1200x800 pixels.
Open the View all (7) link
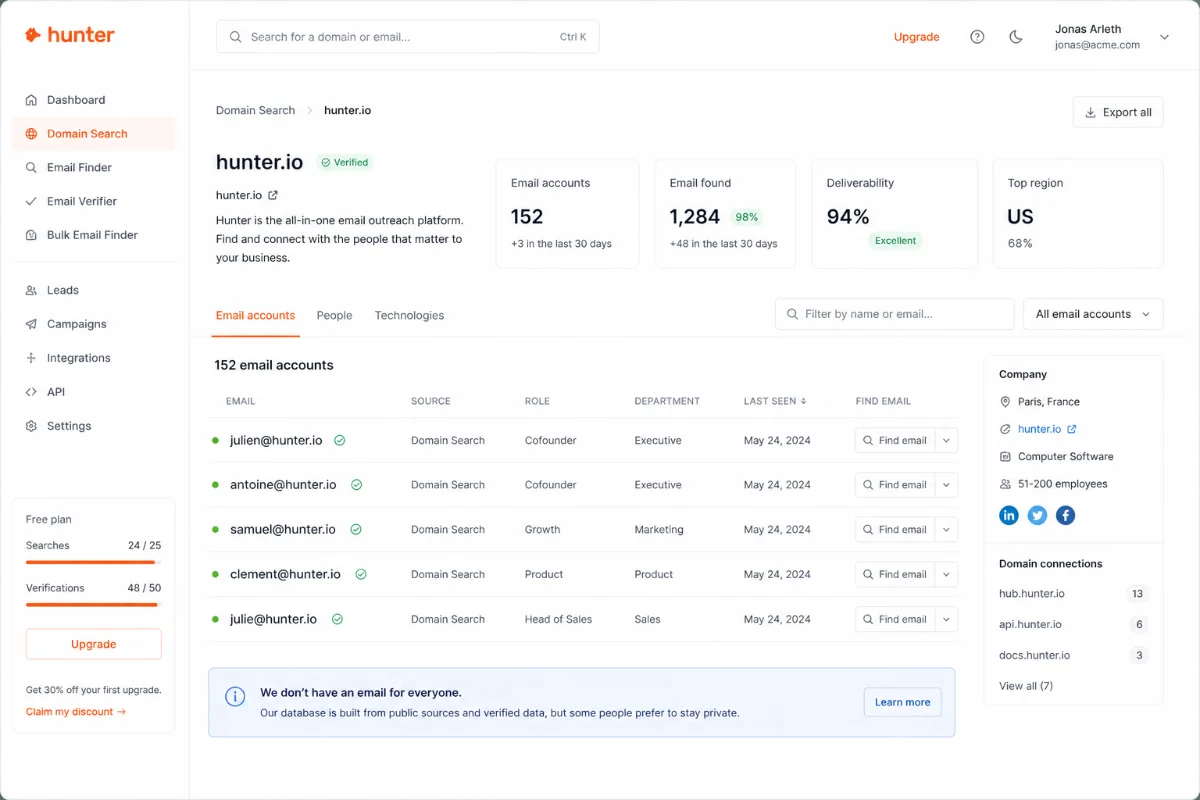[x=1026, y=686]
